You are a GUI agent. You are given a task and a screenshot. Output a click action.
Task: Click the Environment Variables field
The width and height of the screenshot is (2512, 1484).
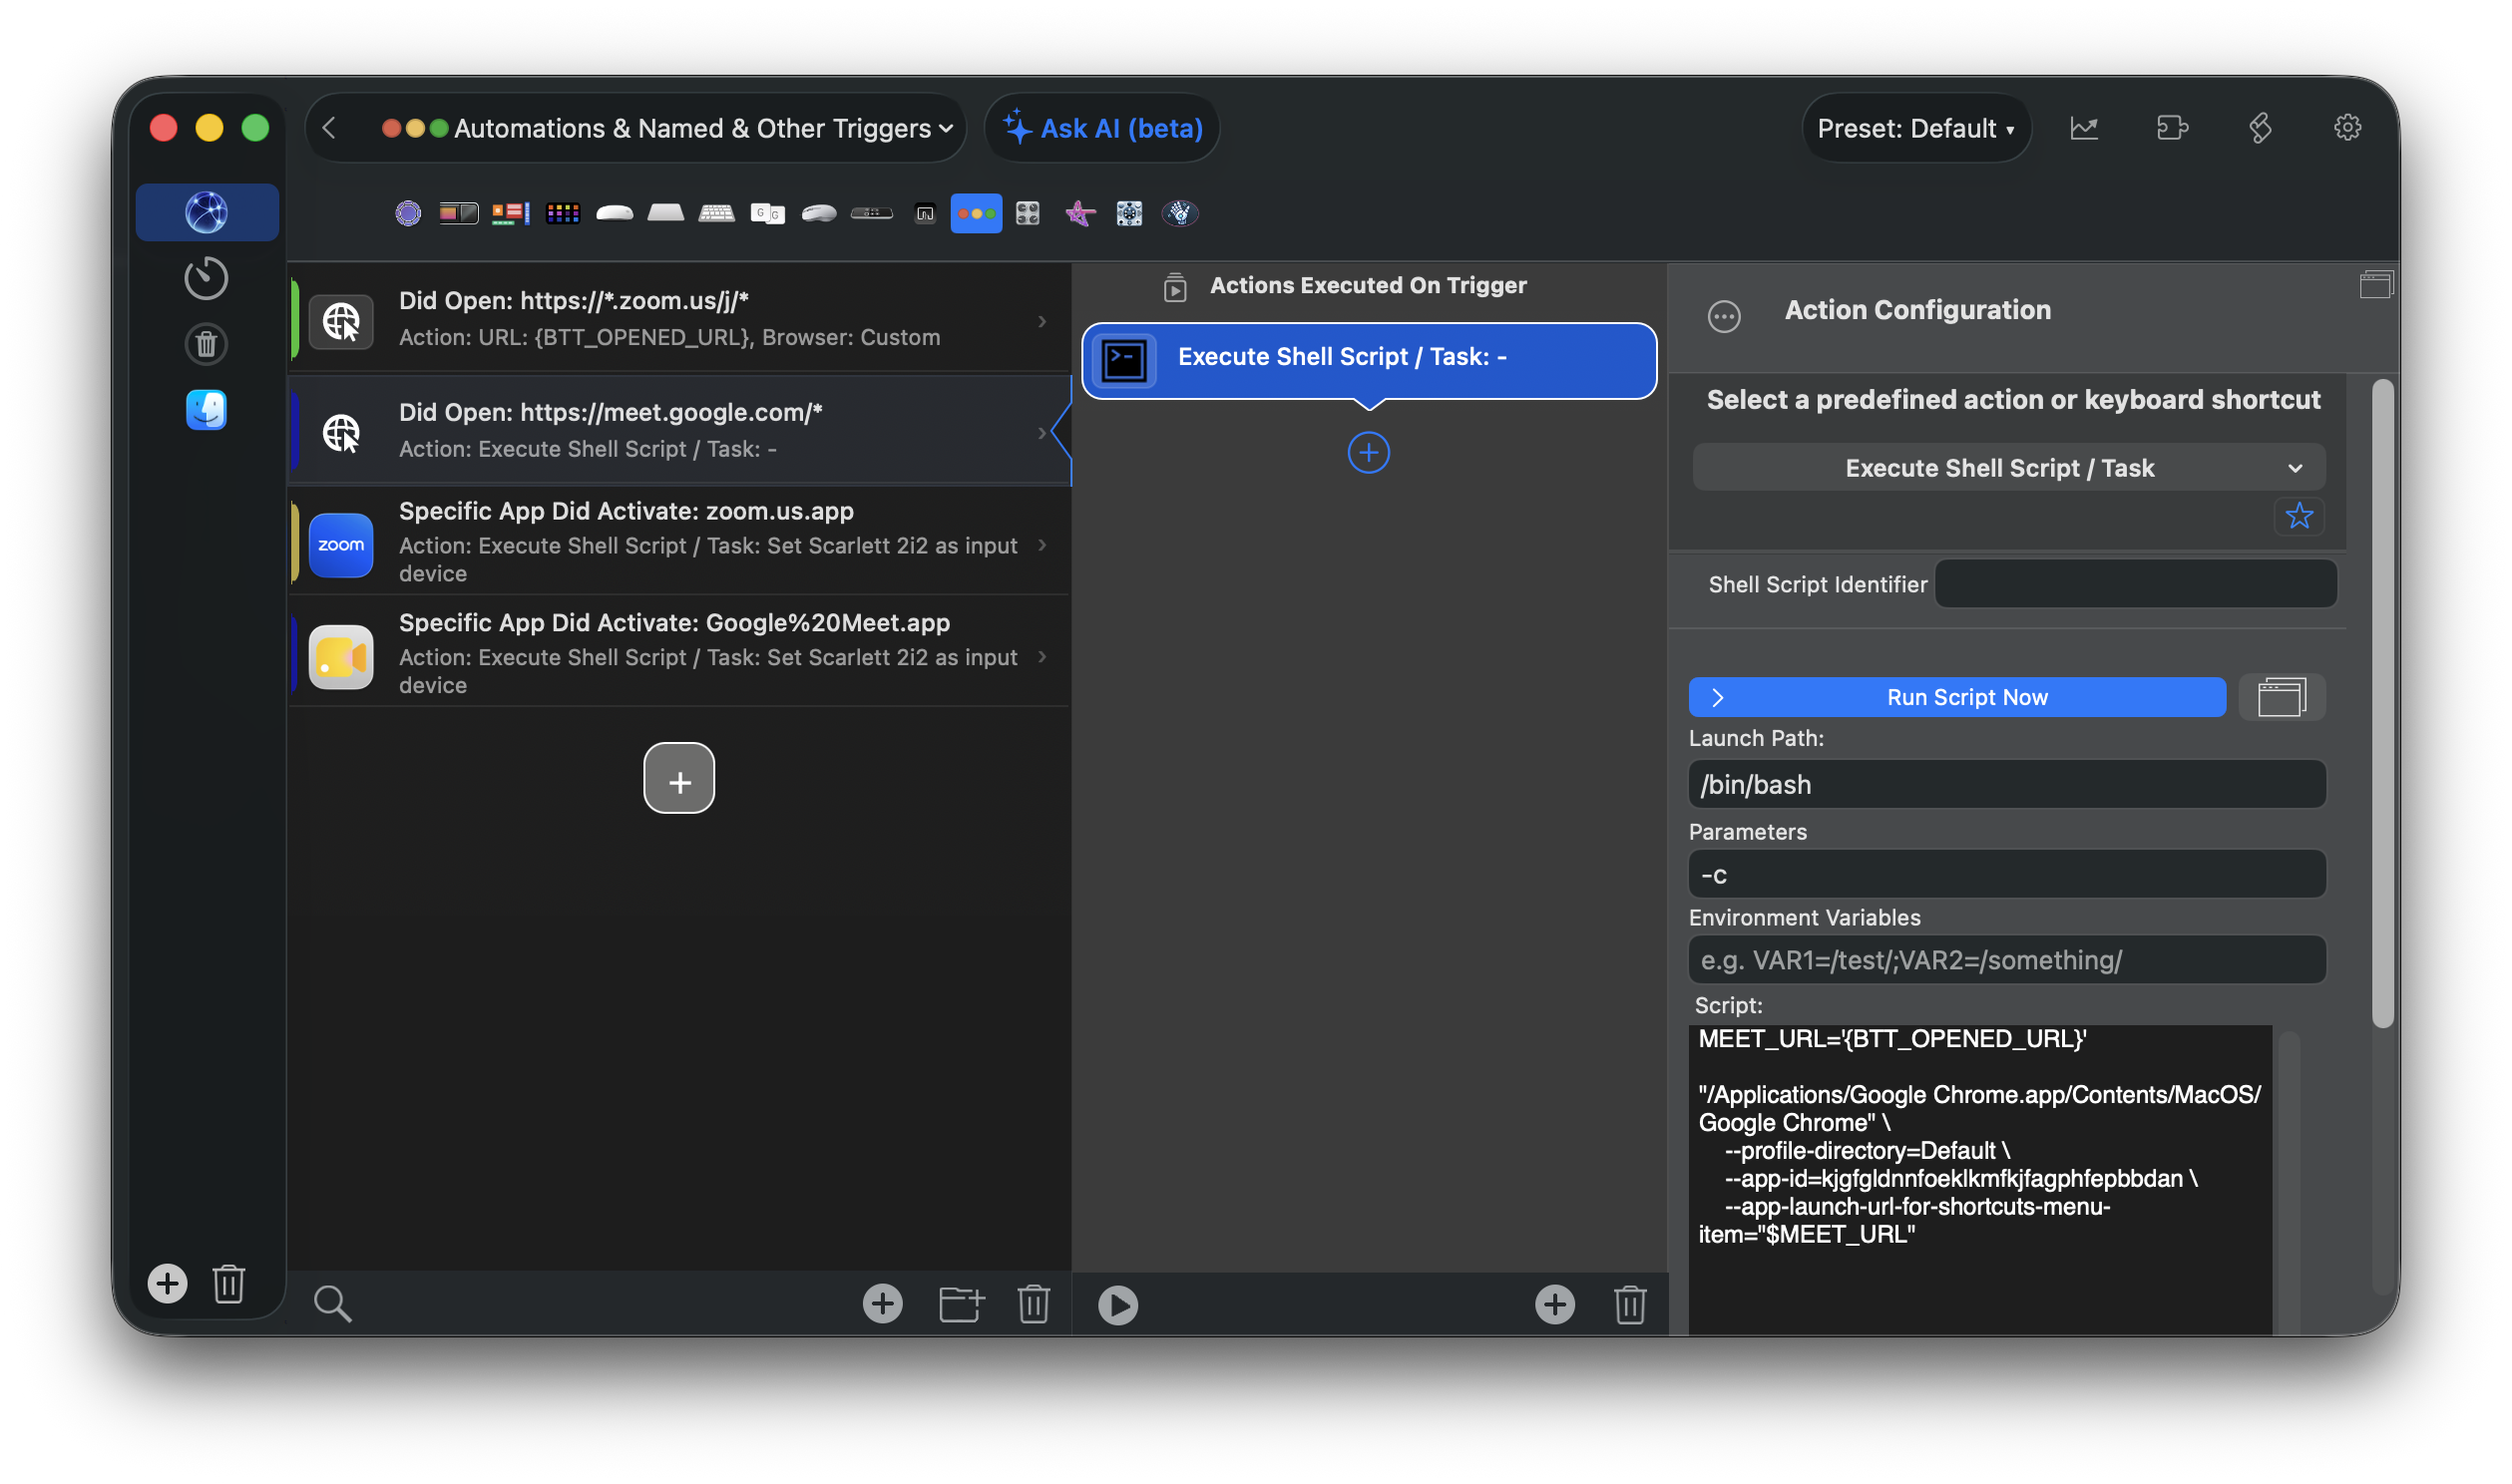coord(2006,960)
